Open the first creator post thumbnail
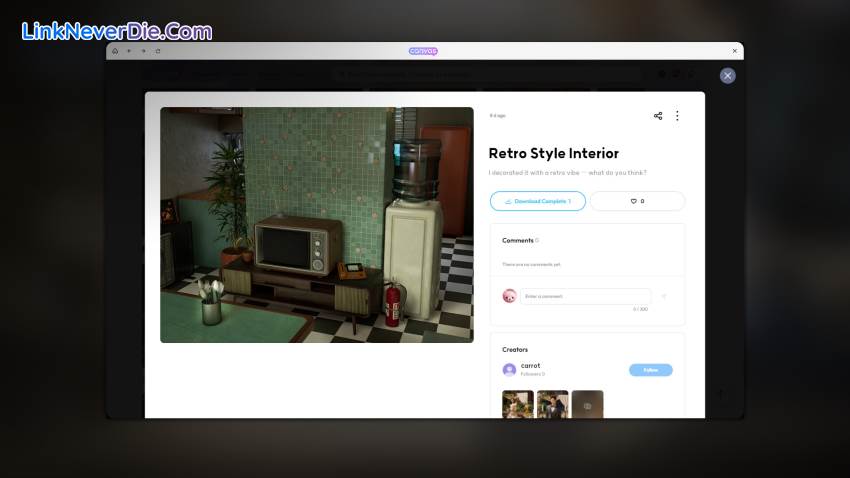Viewport: 850px width, 478px height. (517, 404)
